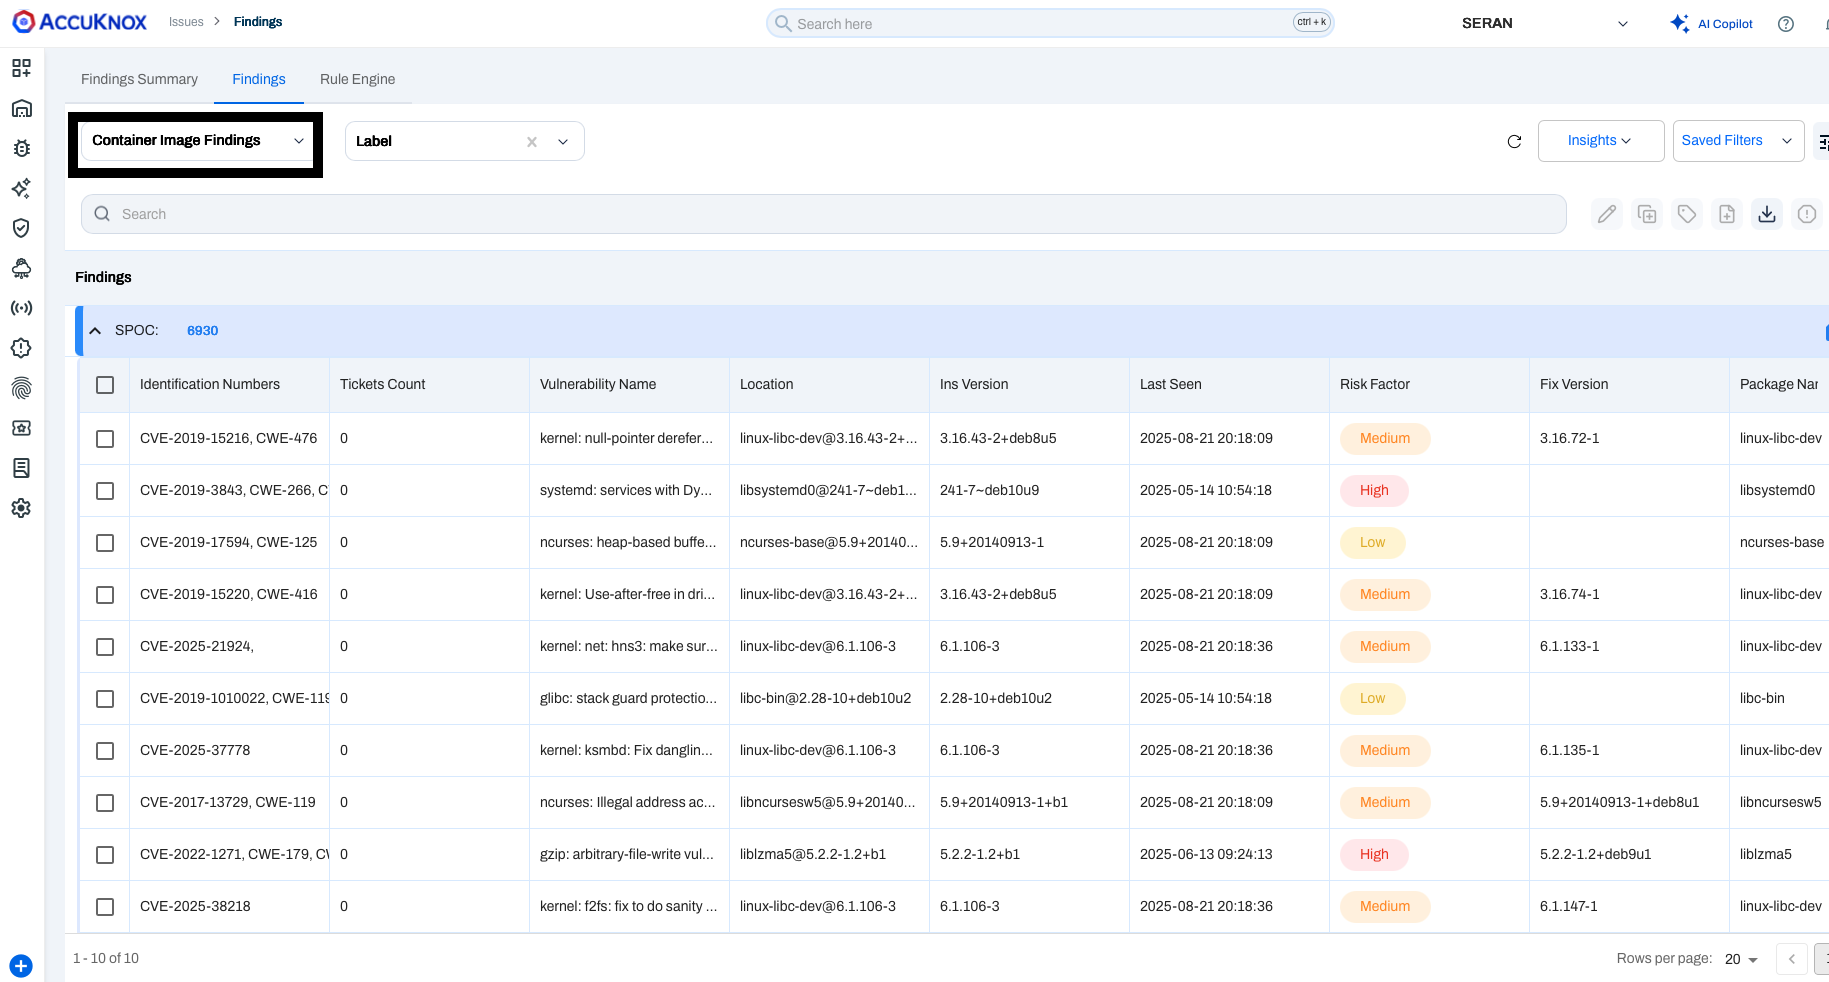Click the Insights button
This screenshot has width=1829, height=982.
[x=1600, y=141]
